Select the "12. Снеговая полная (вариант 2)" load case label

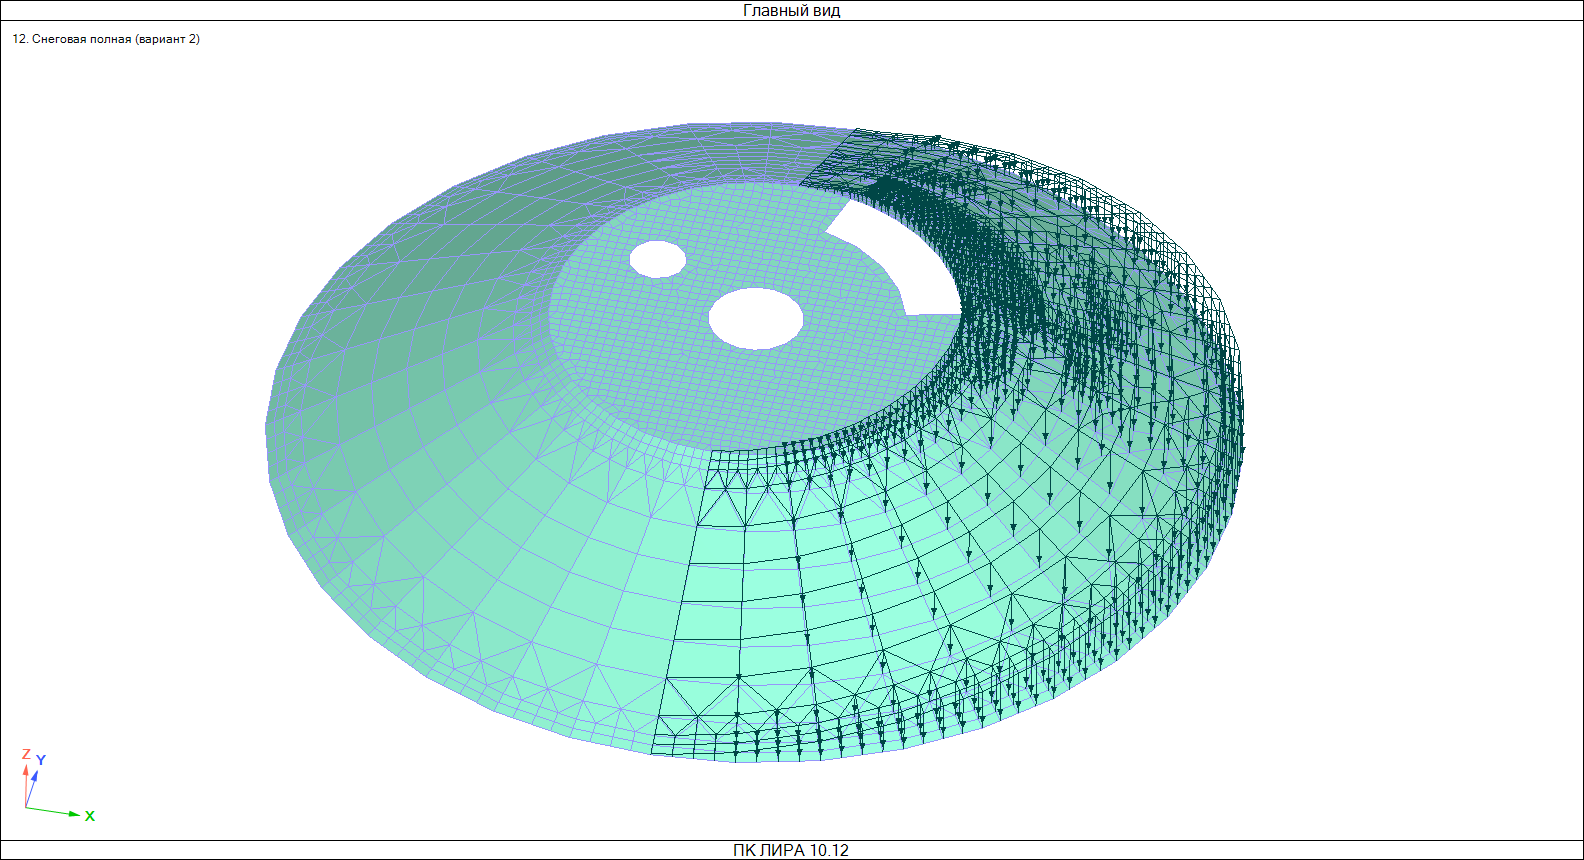[106, 39]
